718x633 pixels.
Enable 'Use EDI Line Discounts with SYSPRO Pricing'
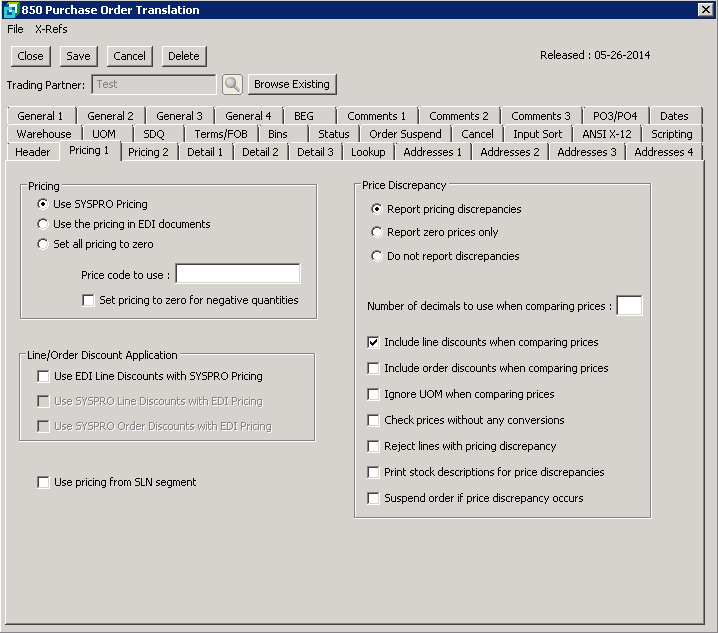pyautogui.click(x=43, y=376)
